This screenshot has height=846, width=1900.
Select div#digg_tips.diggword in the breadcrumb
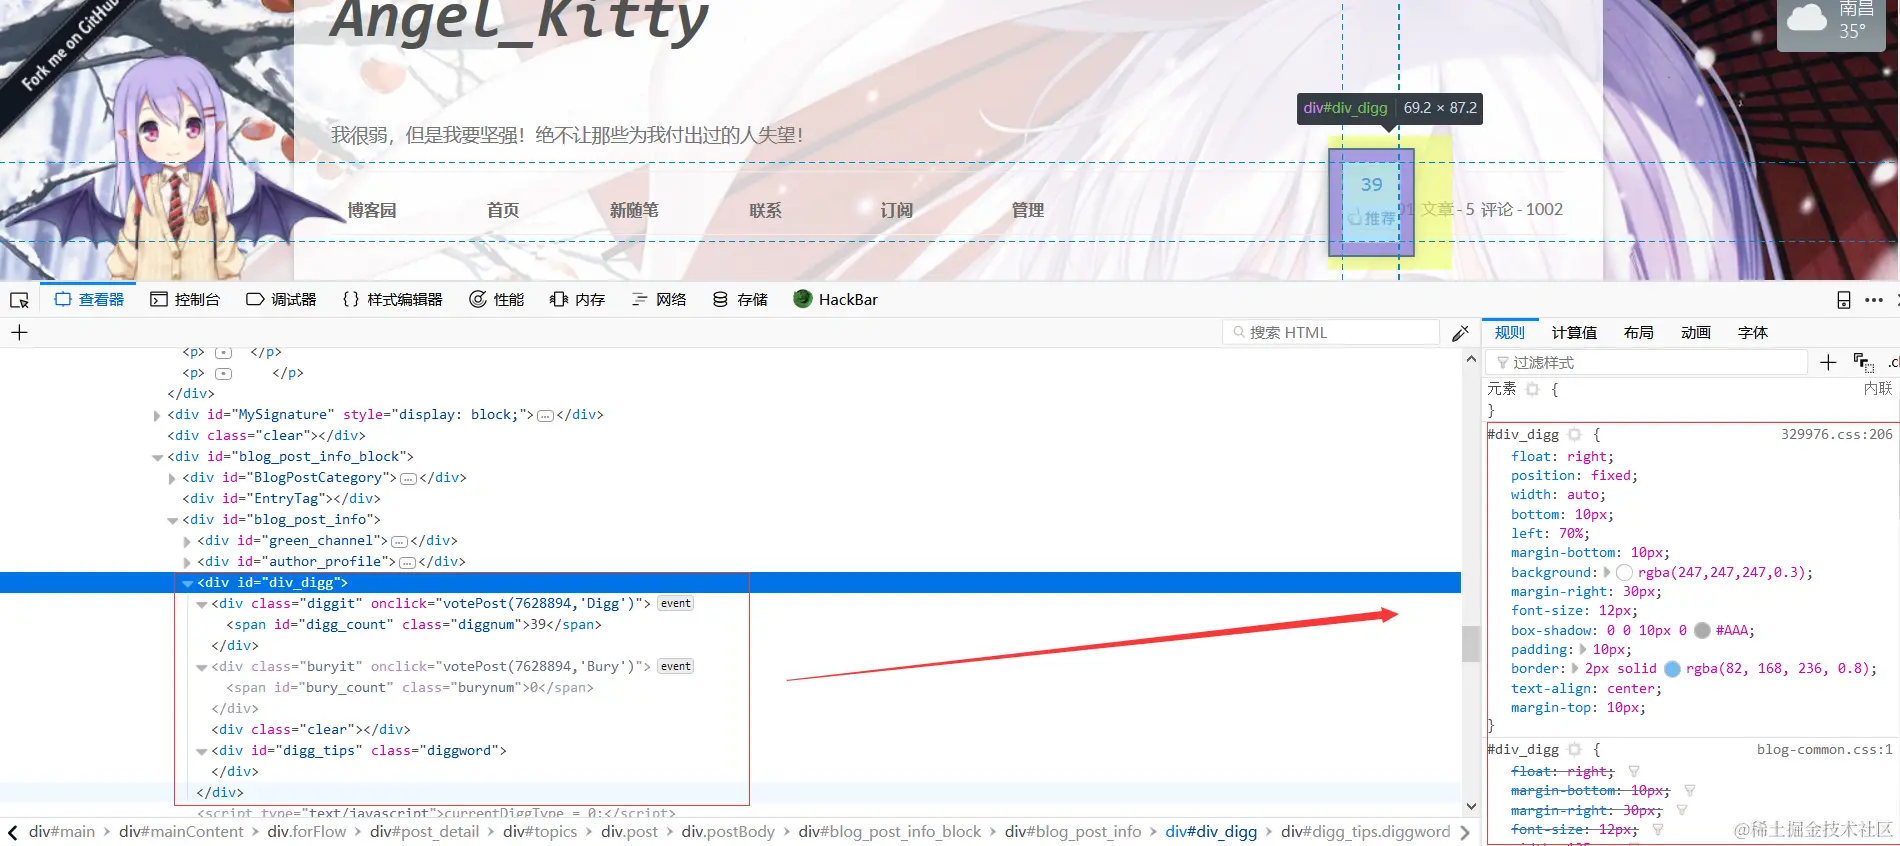pyautogui.click(x=1365, y=831)
